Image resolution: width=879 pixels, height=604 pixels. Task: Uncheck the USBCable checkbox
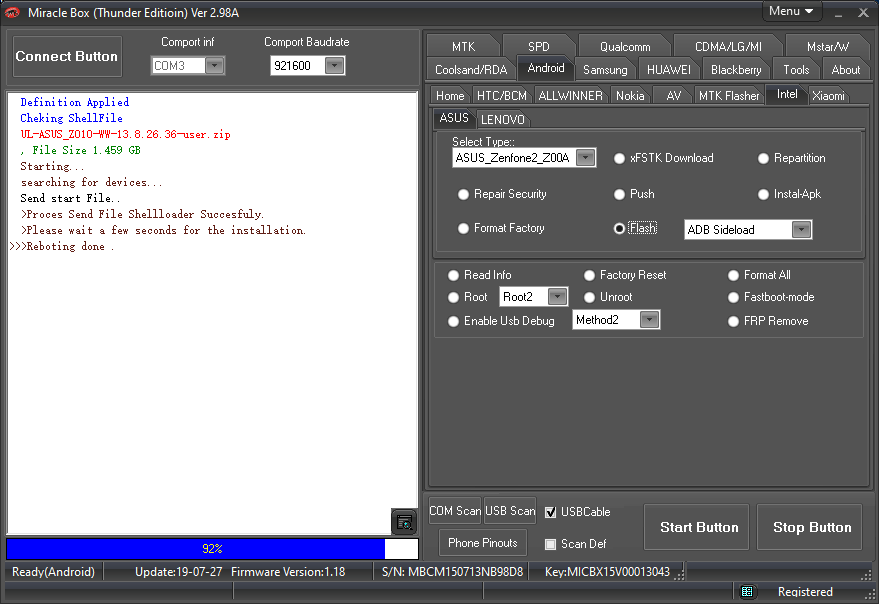(550, 512)
